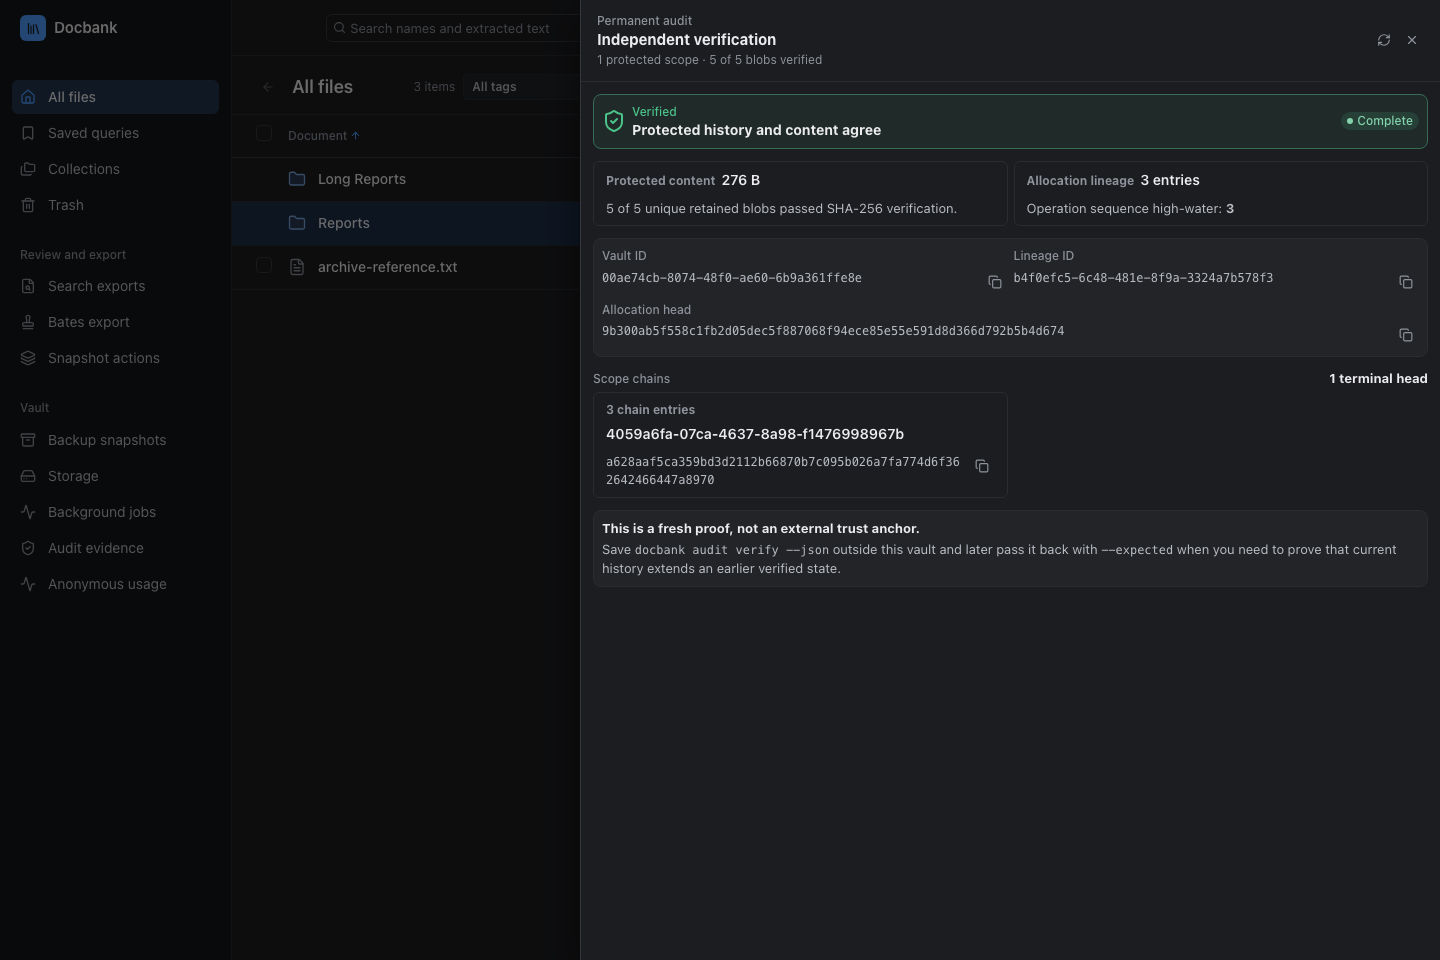Click back arrow beside All files heading
Image resolution: width=1440 pixels, height=960 pixels.
tap(267, 87)
